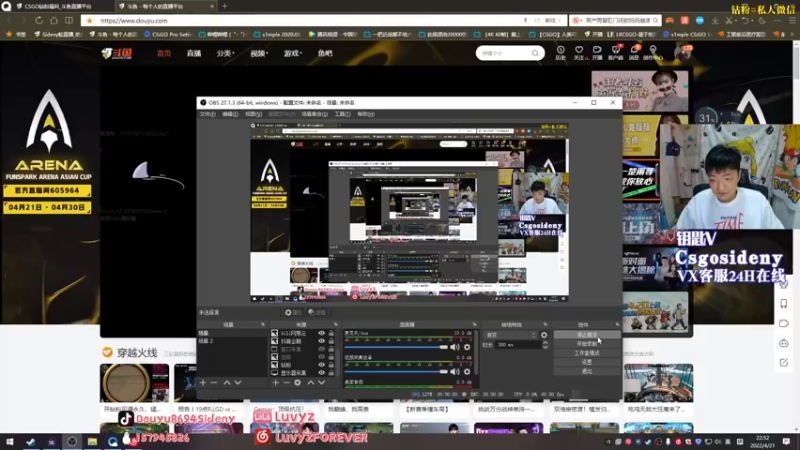Toggle visibility eye of first OBS source
Image resolution: width=800 pixels, height=450 pixels.
pos(321,333)
